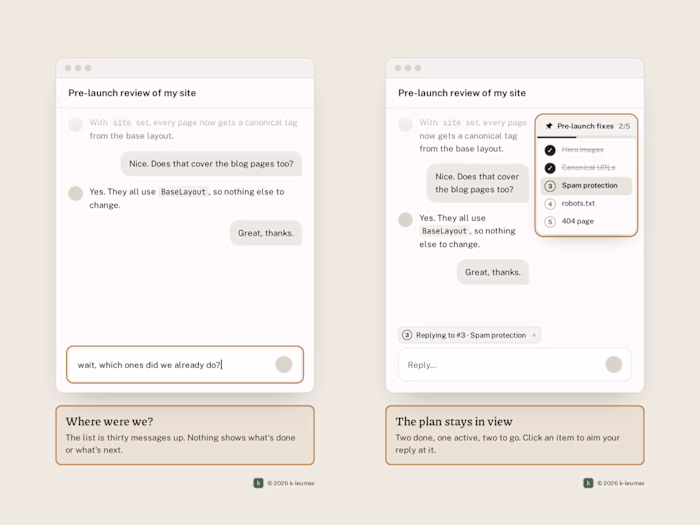Click faded assistant avatar at top of left chat

75,124
